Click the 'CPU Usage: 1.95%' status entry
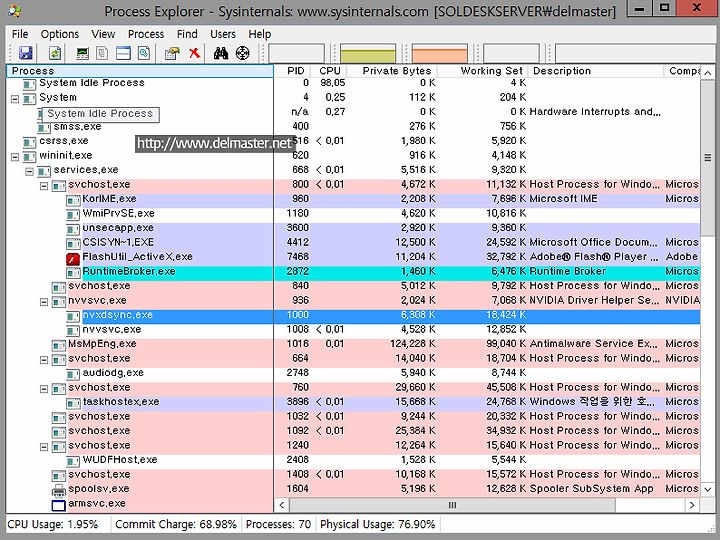720x540 pixels. click(53, 524)
